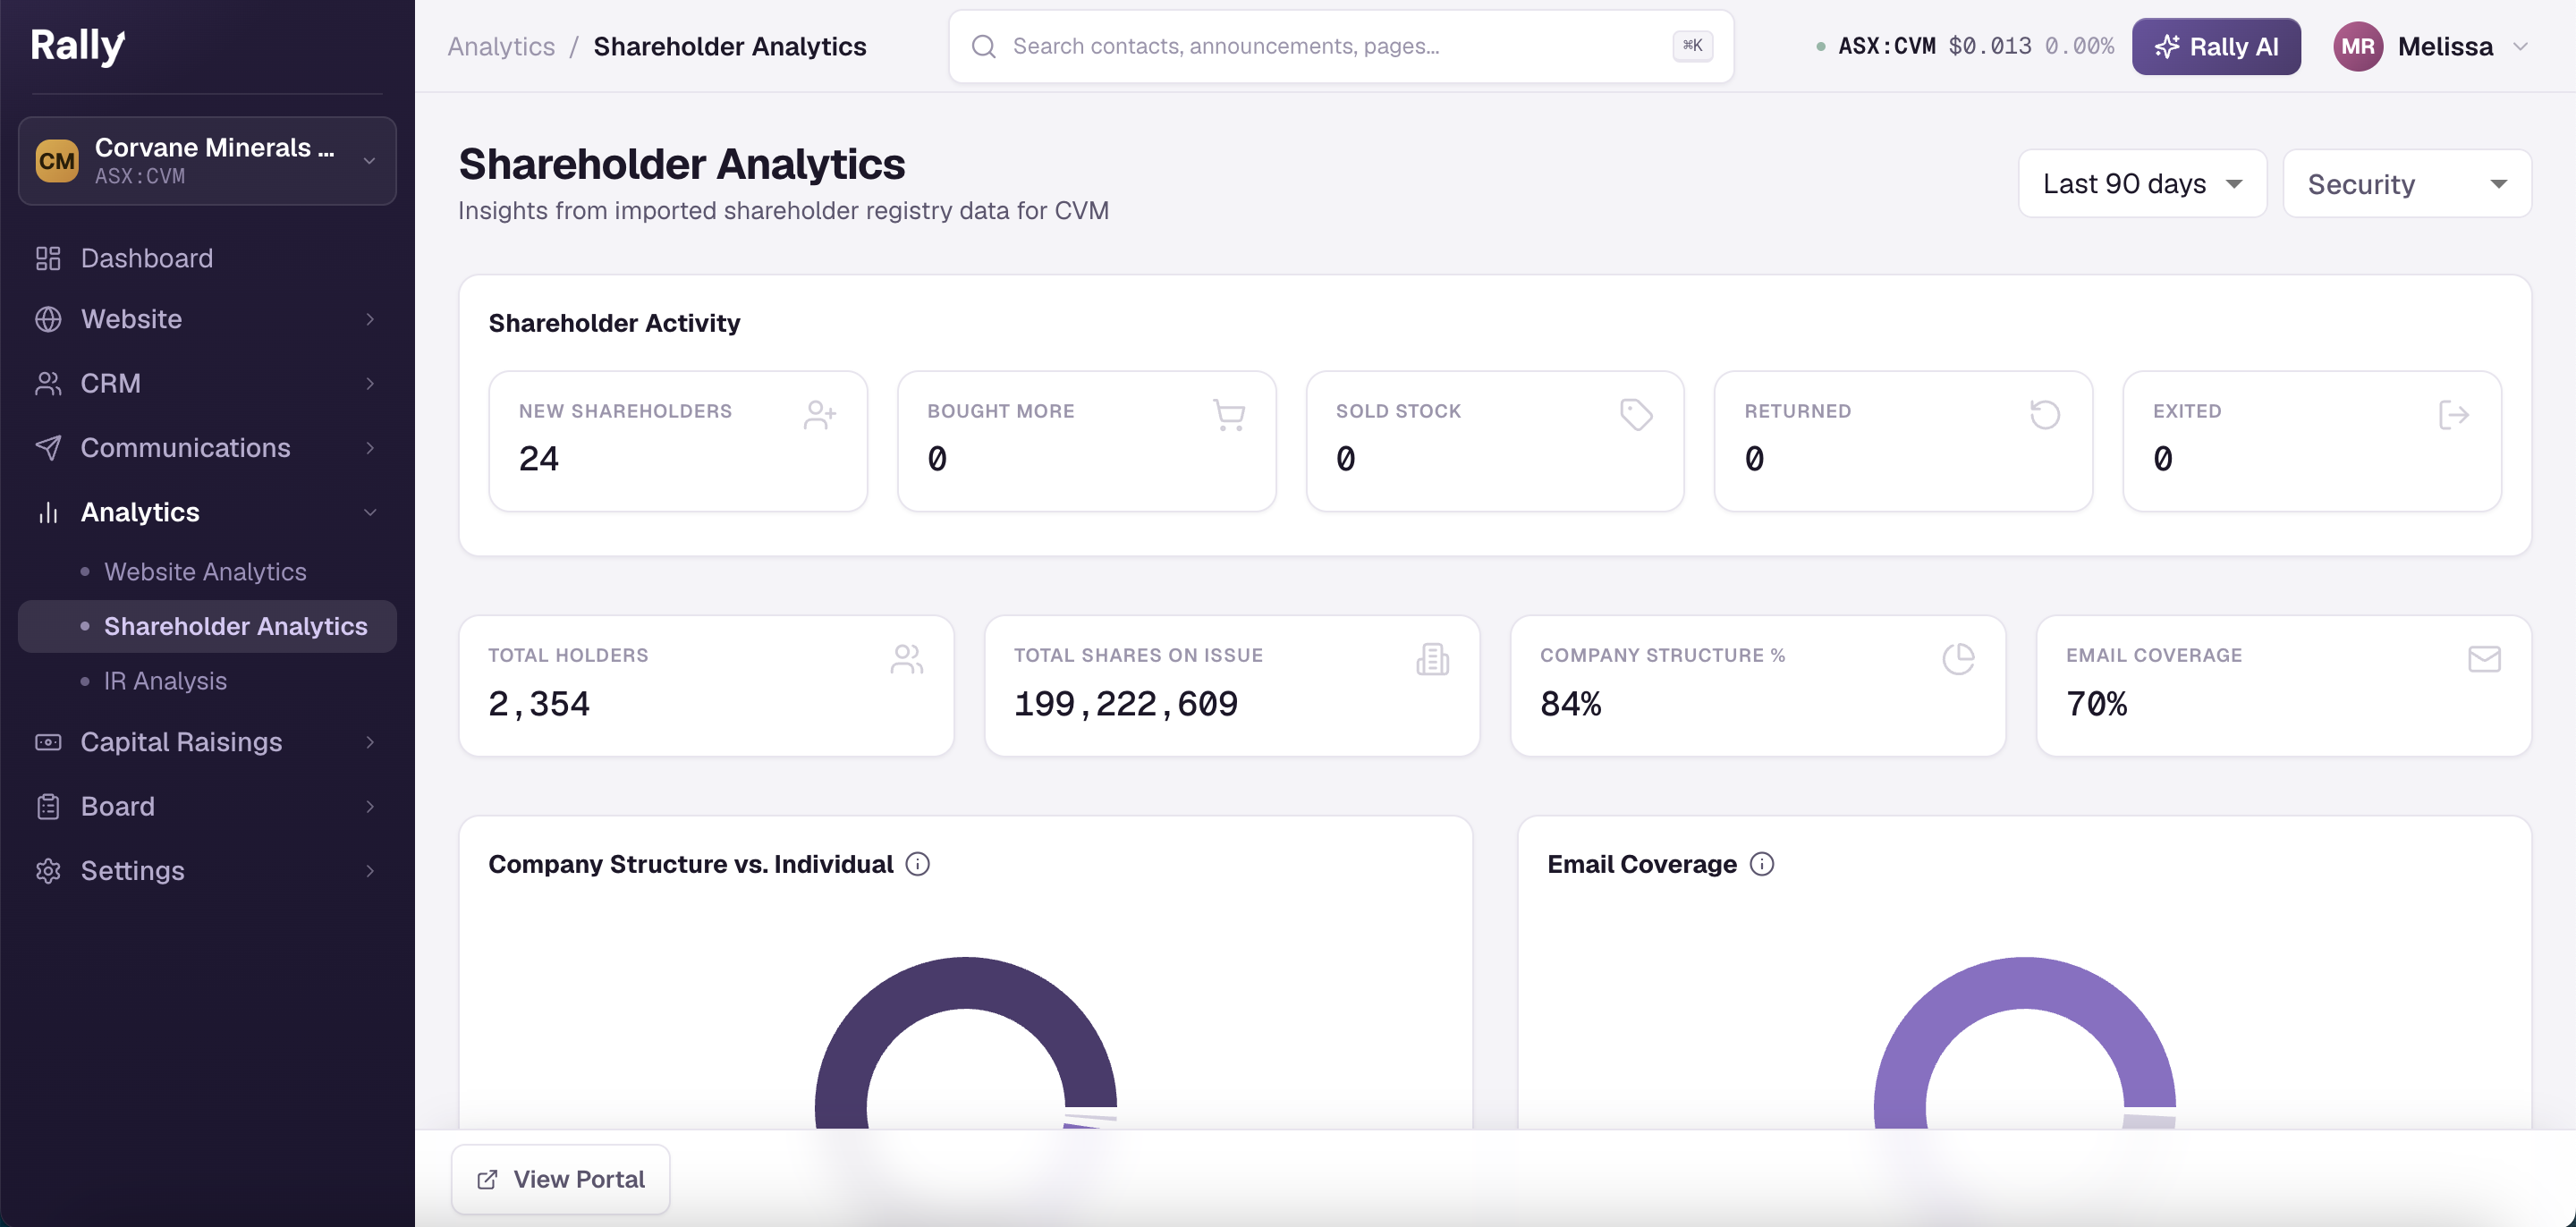Open the Melissa user menu chevron
The width and height of the screenshot is (2576, 1227).
click(x=2520, y=47)
